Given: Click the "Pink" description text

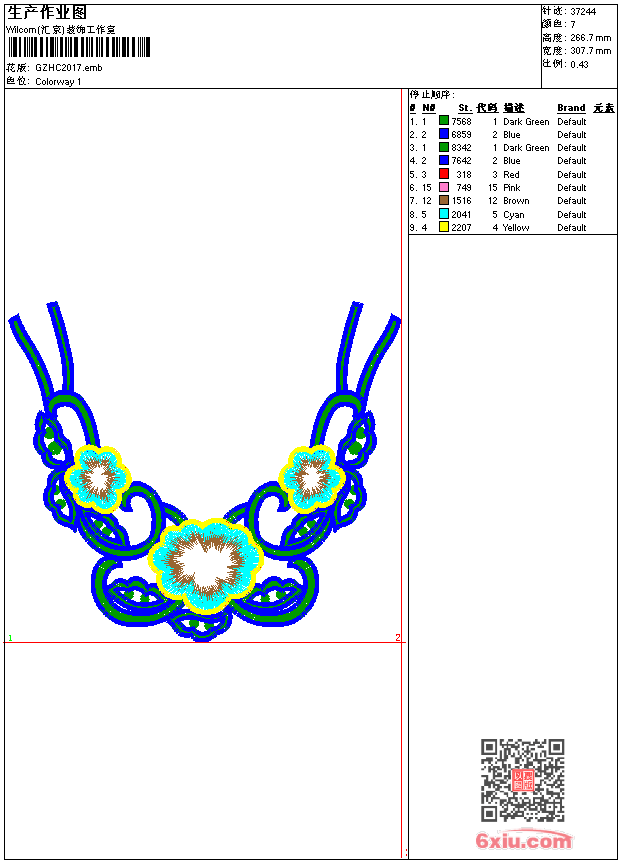Looking at the screenshot, I should [511, 188].
